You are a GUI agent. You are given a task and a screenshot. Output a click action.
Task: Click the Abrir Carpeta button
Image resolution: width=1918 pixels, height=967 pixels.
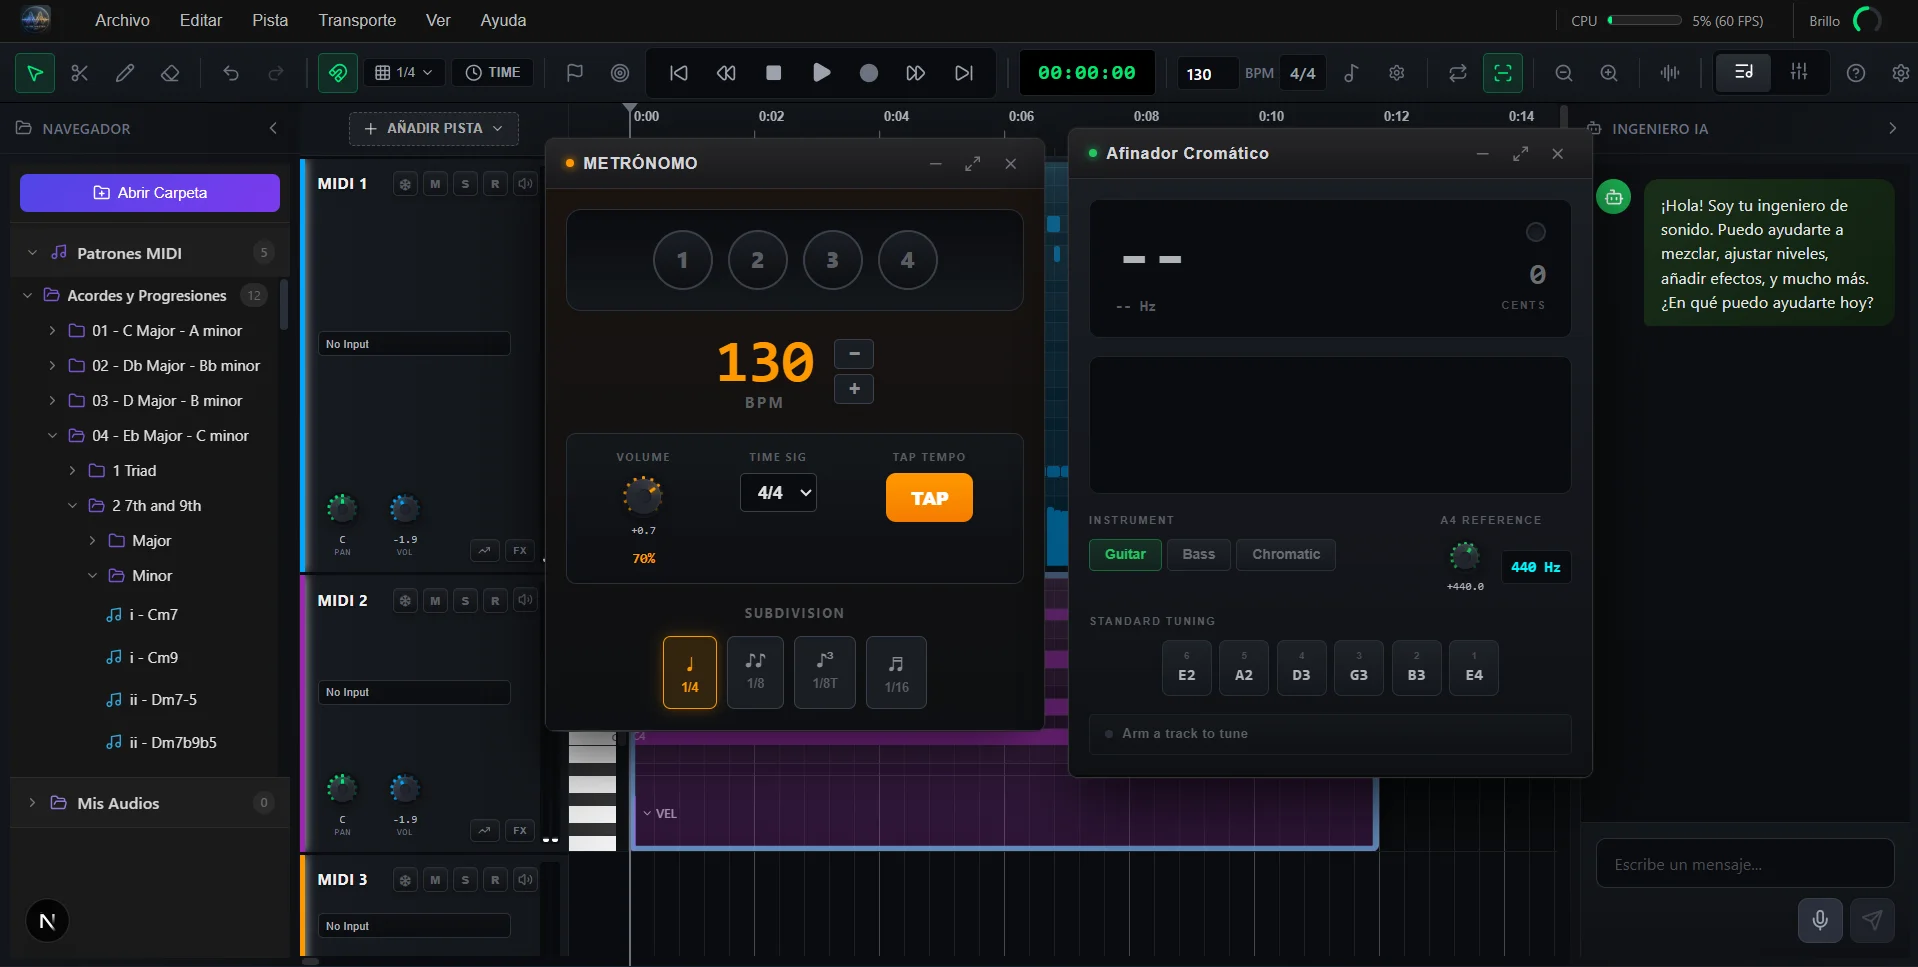150,193
